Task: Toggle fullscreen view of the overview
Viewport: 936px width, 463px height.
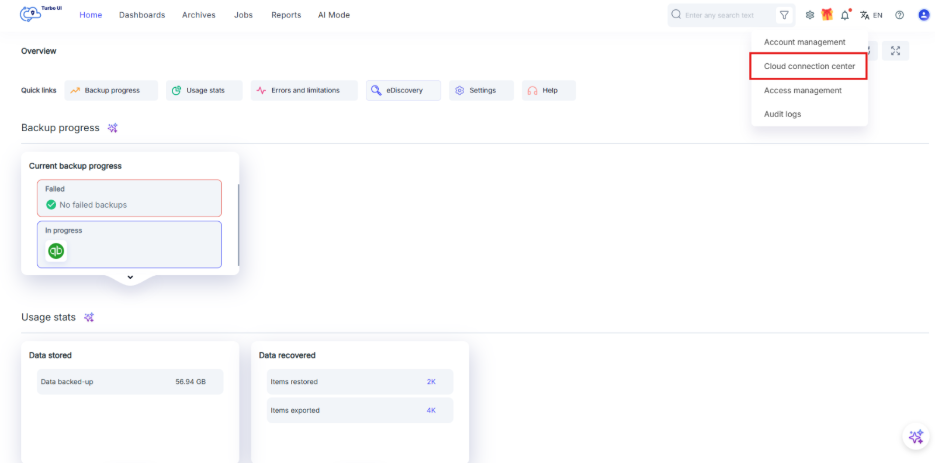Action: (895, 51)
